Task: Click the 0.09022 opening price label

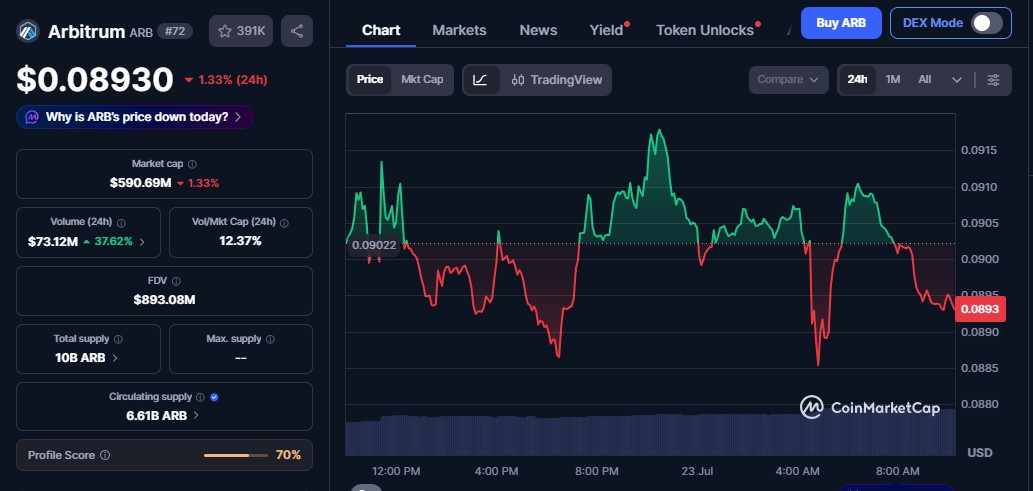Action: 374,246
